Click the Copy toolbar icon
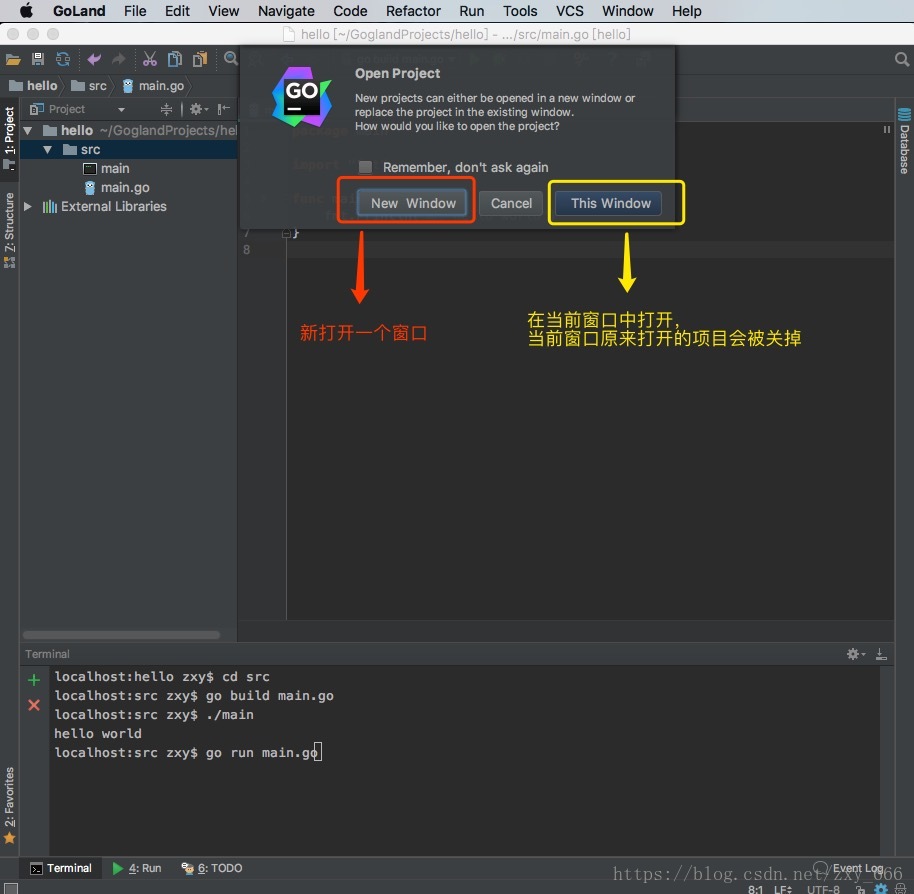 pos(175,59)
